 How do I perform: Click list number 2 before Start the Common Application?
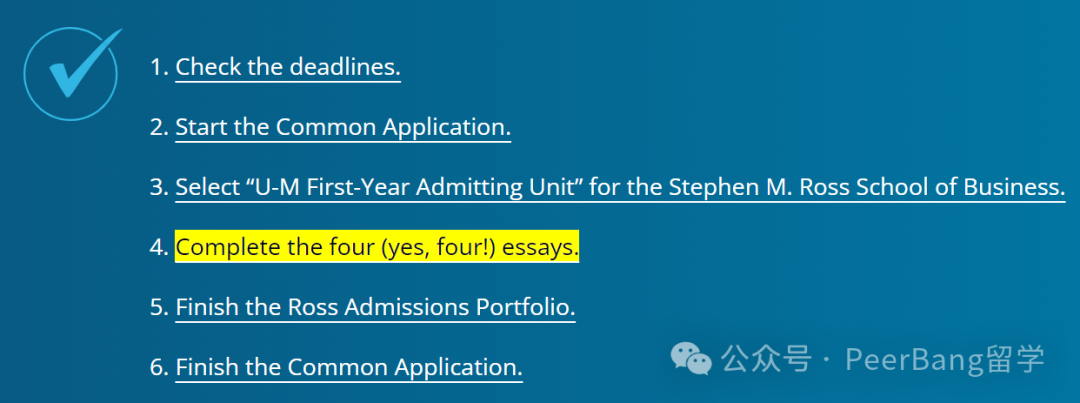coord(158,127)
